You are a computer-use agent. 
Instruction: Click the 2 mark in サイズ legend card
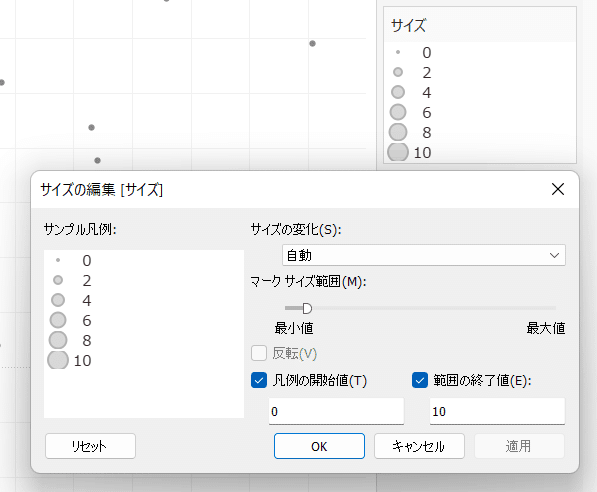(398, 72)
